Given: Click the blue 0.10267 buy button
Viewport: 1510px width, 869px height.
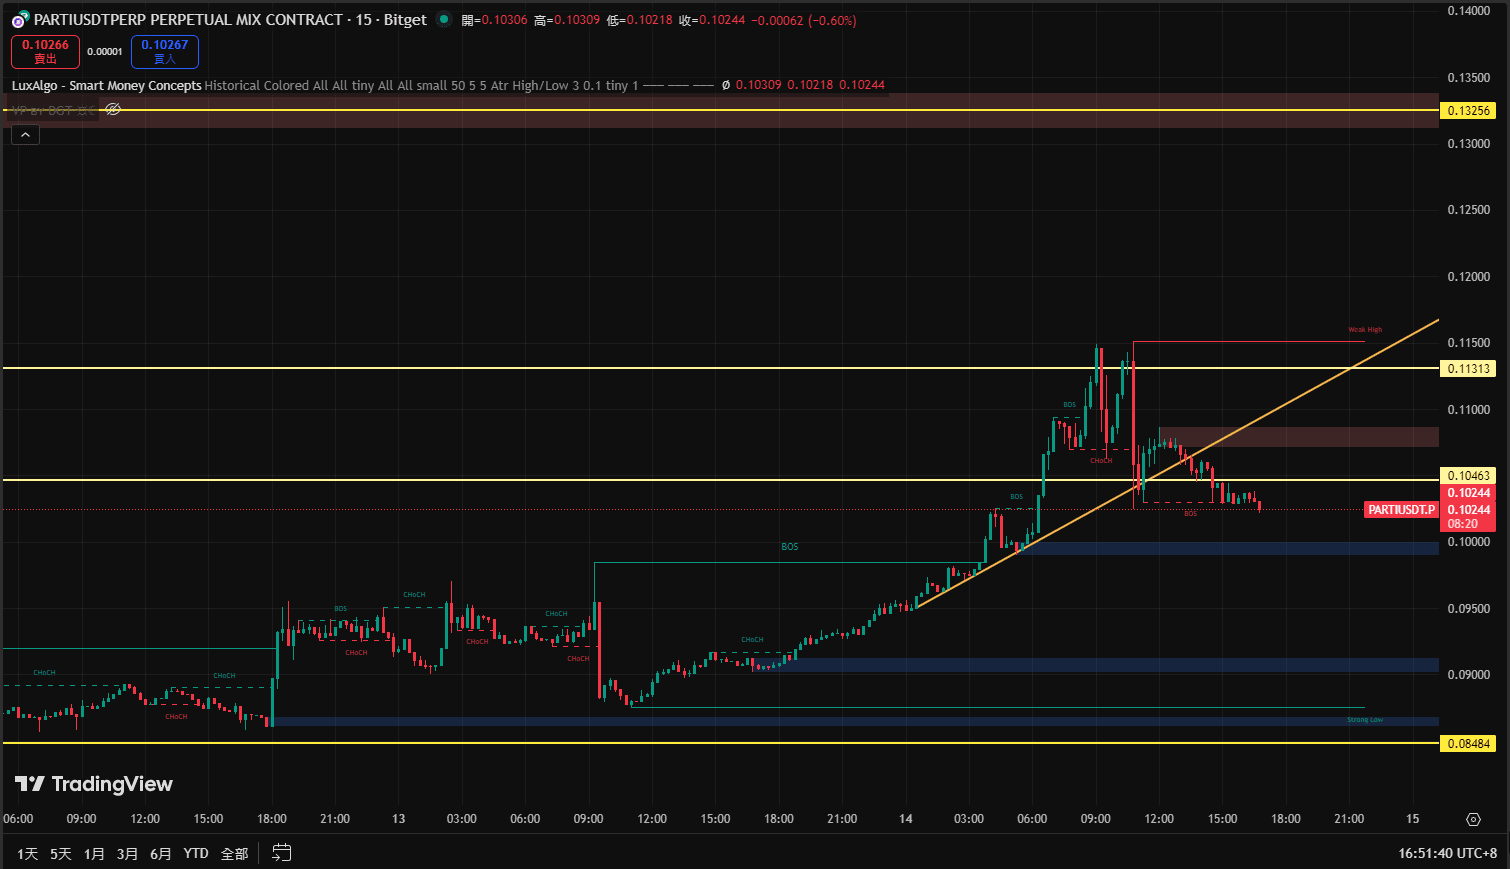Looking at the screenshot, I should (165, 51).
